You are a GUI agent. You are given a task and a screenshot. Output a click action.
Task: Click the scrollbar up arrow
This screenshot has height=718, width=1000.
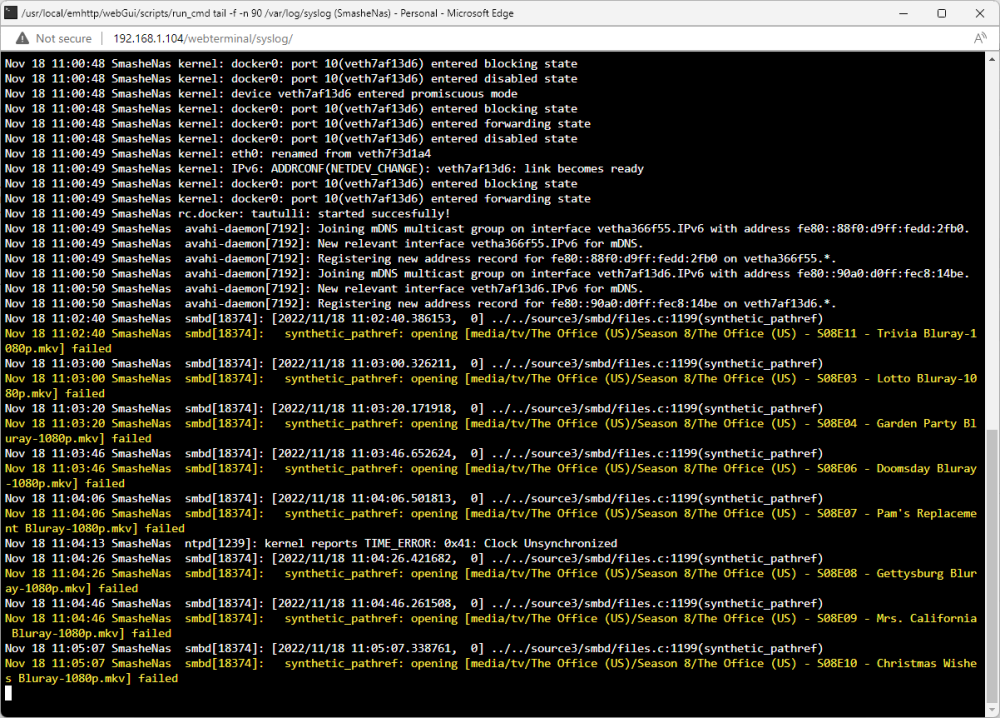pos(992,59)
